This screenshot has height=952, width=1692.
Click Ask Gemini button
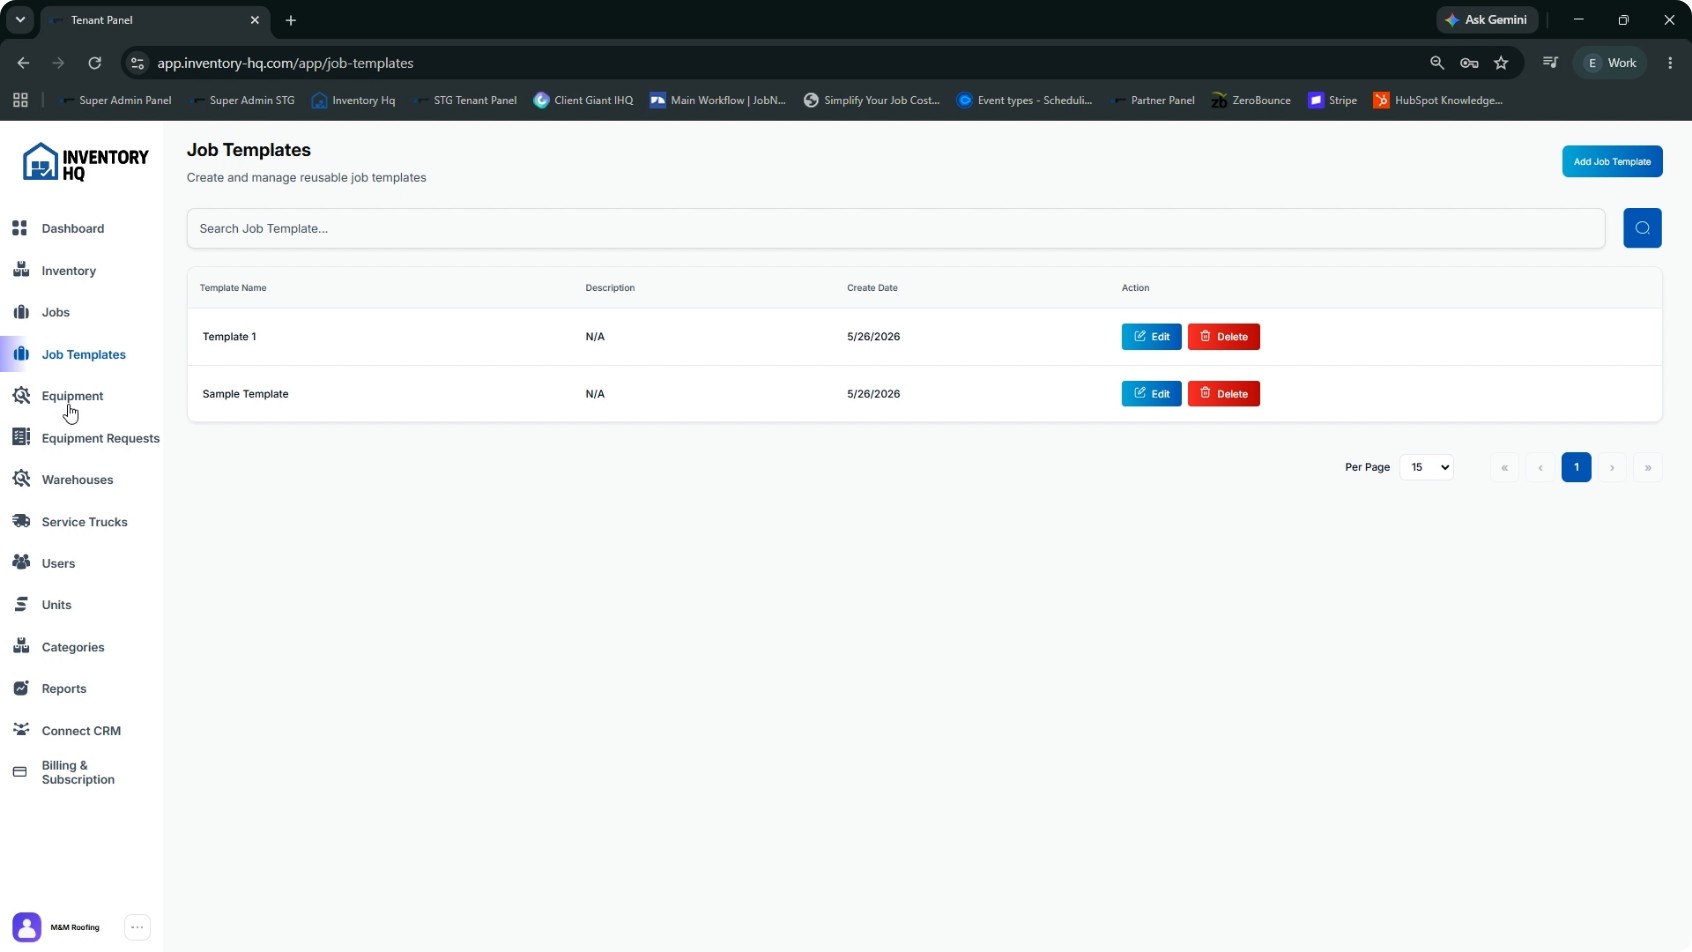1487,20
